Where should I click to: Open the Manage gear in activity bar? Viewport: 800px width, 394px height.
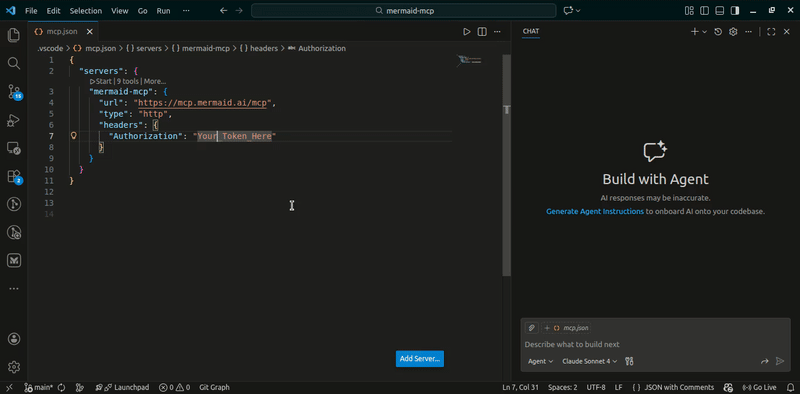pos(14,366)
